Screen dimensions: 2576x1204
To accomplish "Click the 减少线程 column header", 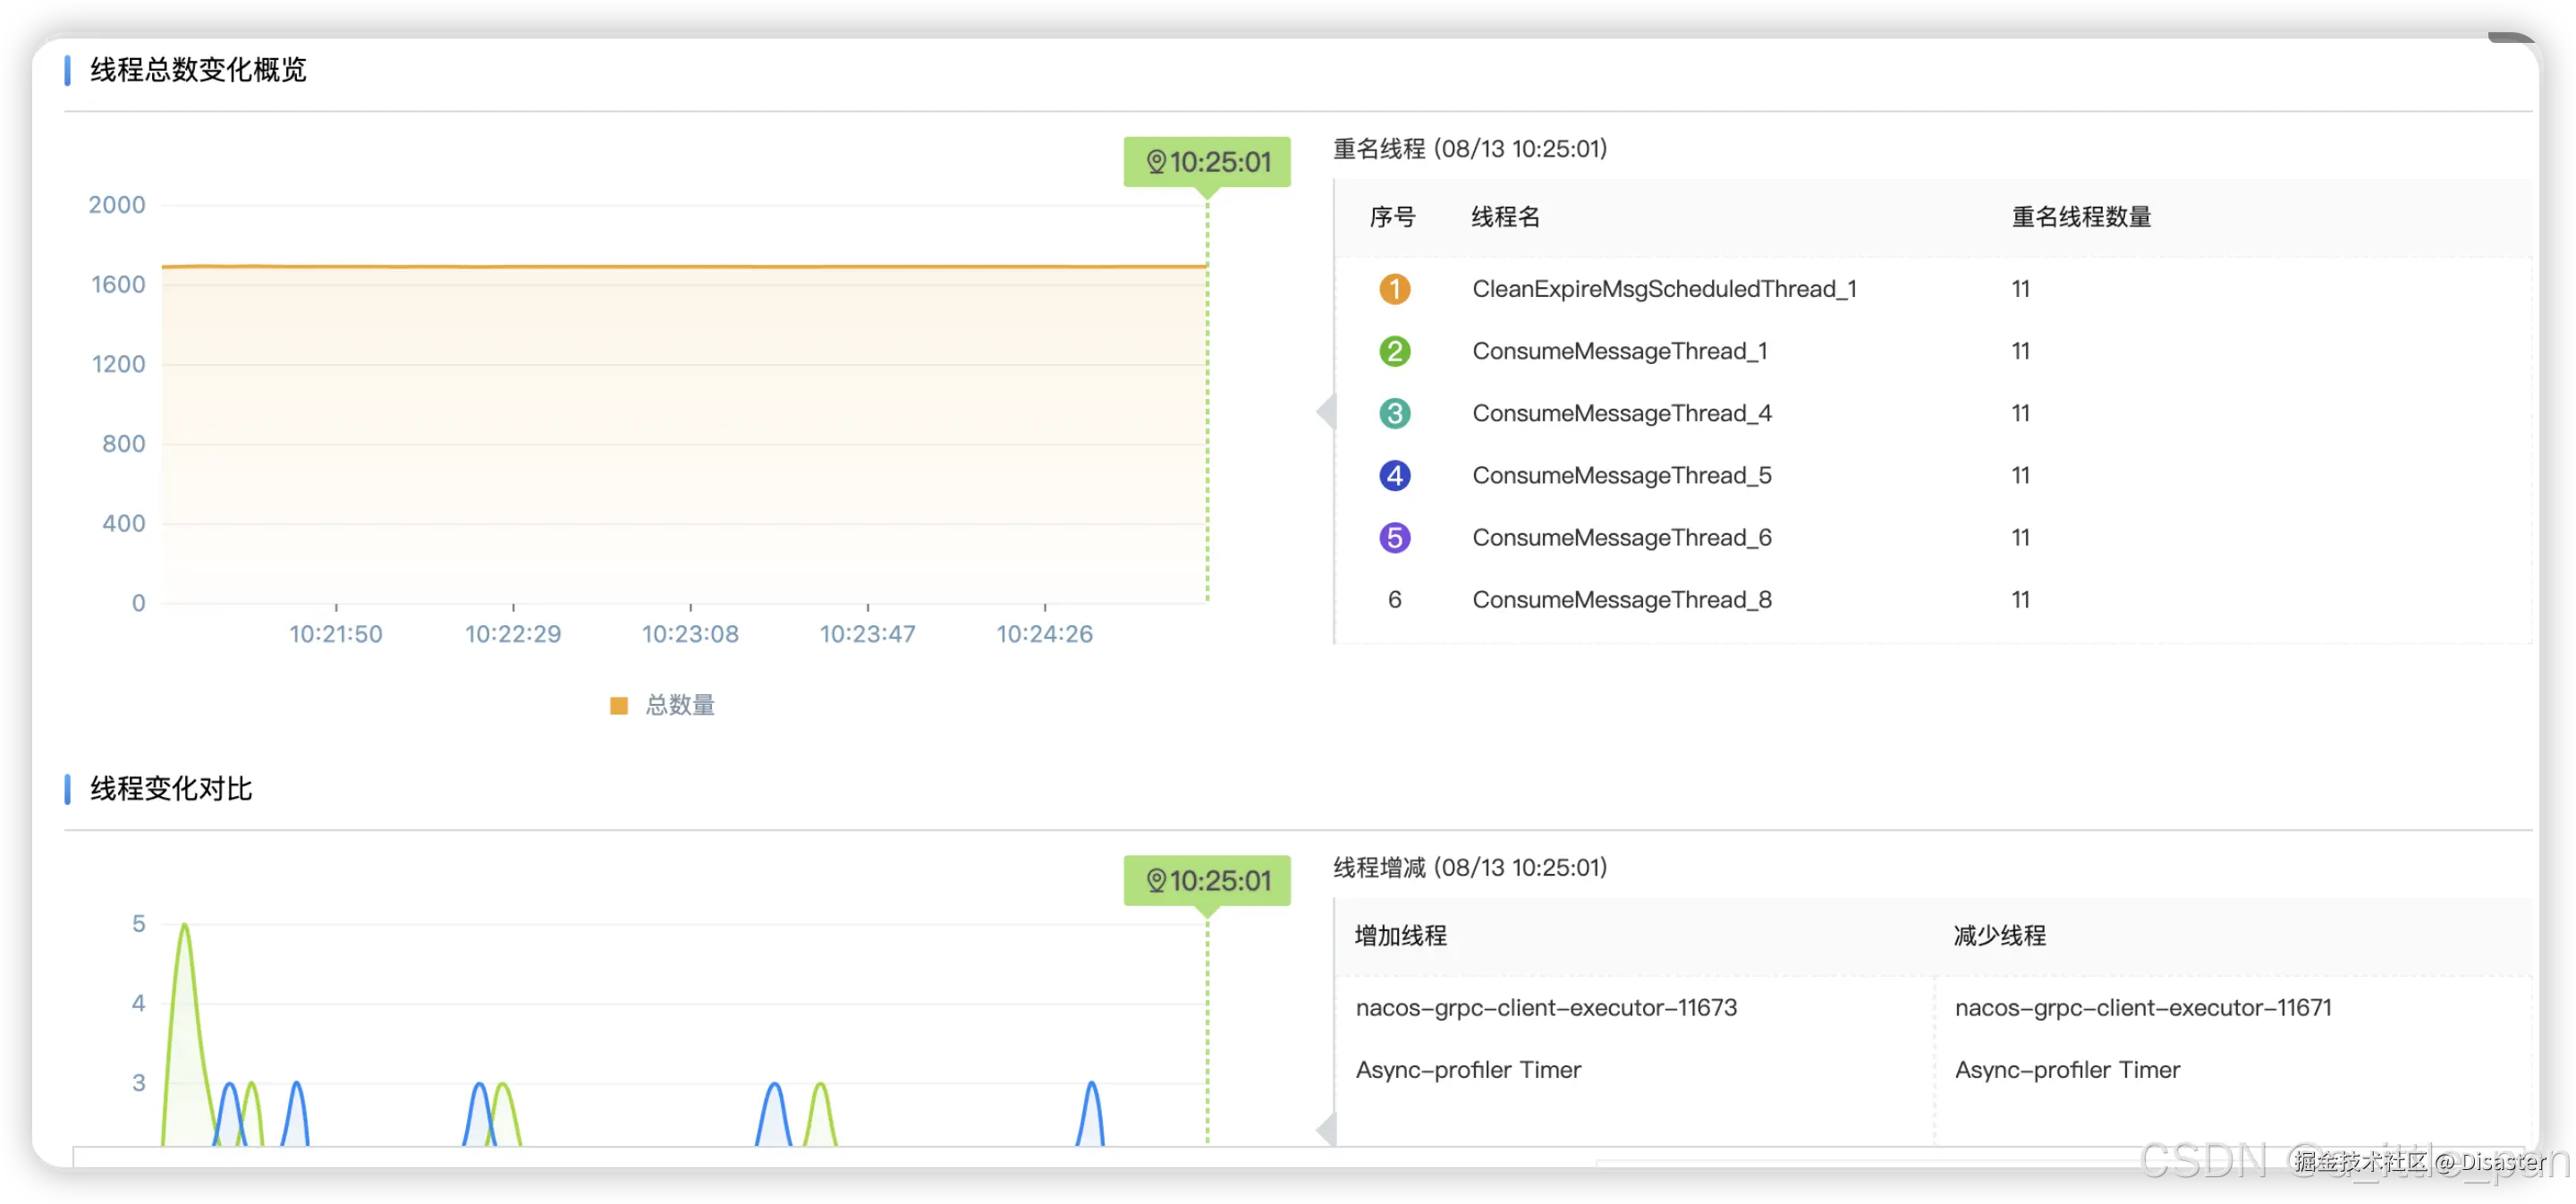I will pyautogui.click(x=1999, y=936).
